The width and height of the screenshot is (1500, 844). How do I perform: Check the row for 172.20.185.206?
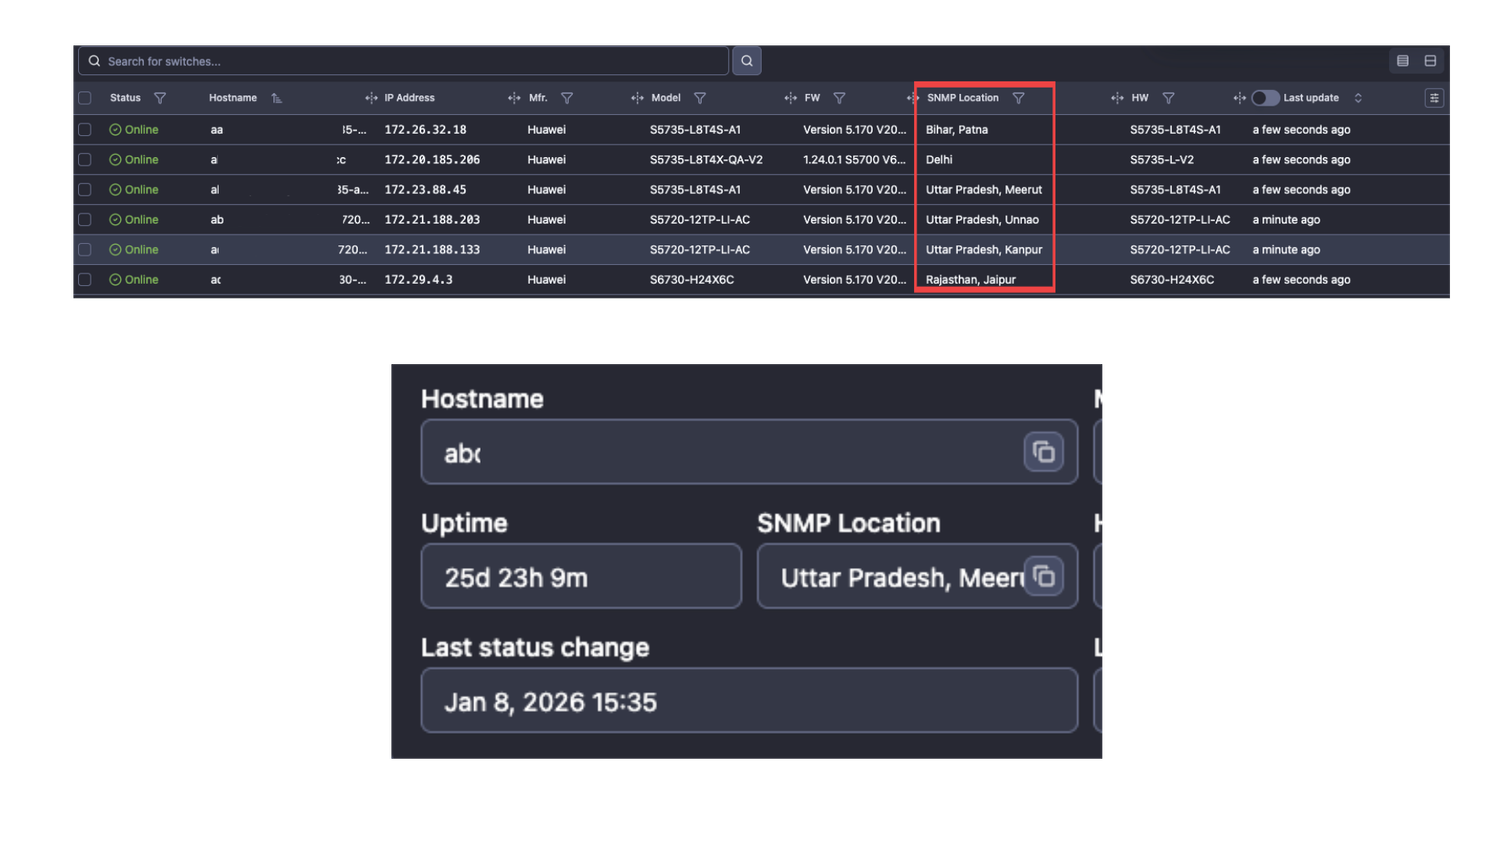[x=85, y=160]
